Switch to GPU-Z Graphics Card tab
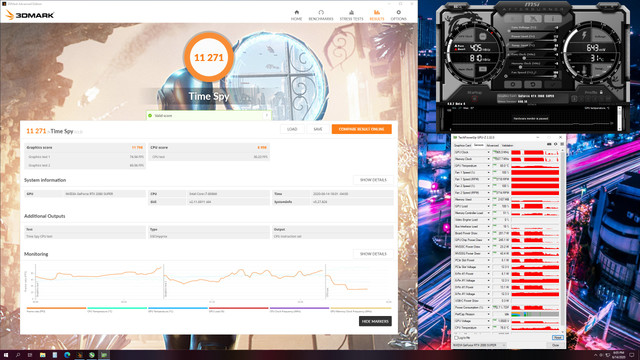This screenshot has height=360, width=640. point(462,145)
